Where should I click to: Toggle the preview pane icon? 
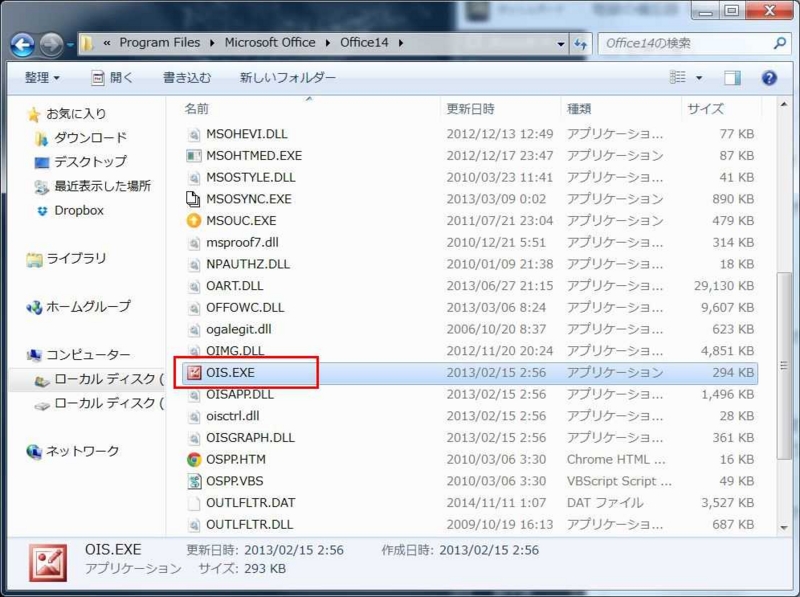point(732,78)
